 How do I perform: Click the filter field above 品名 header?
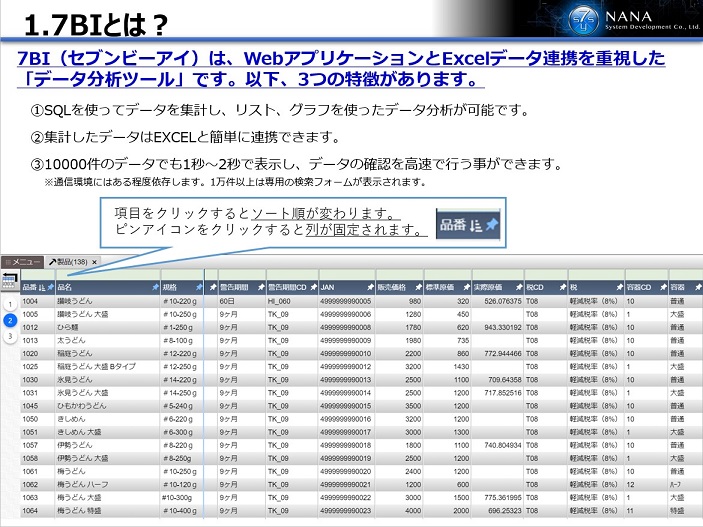pos(108,274)
